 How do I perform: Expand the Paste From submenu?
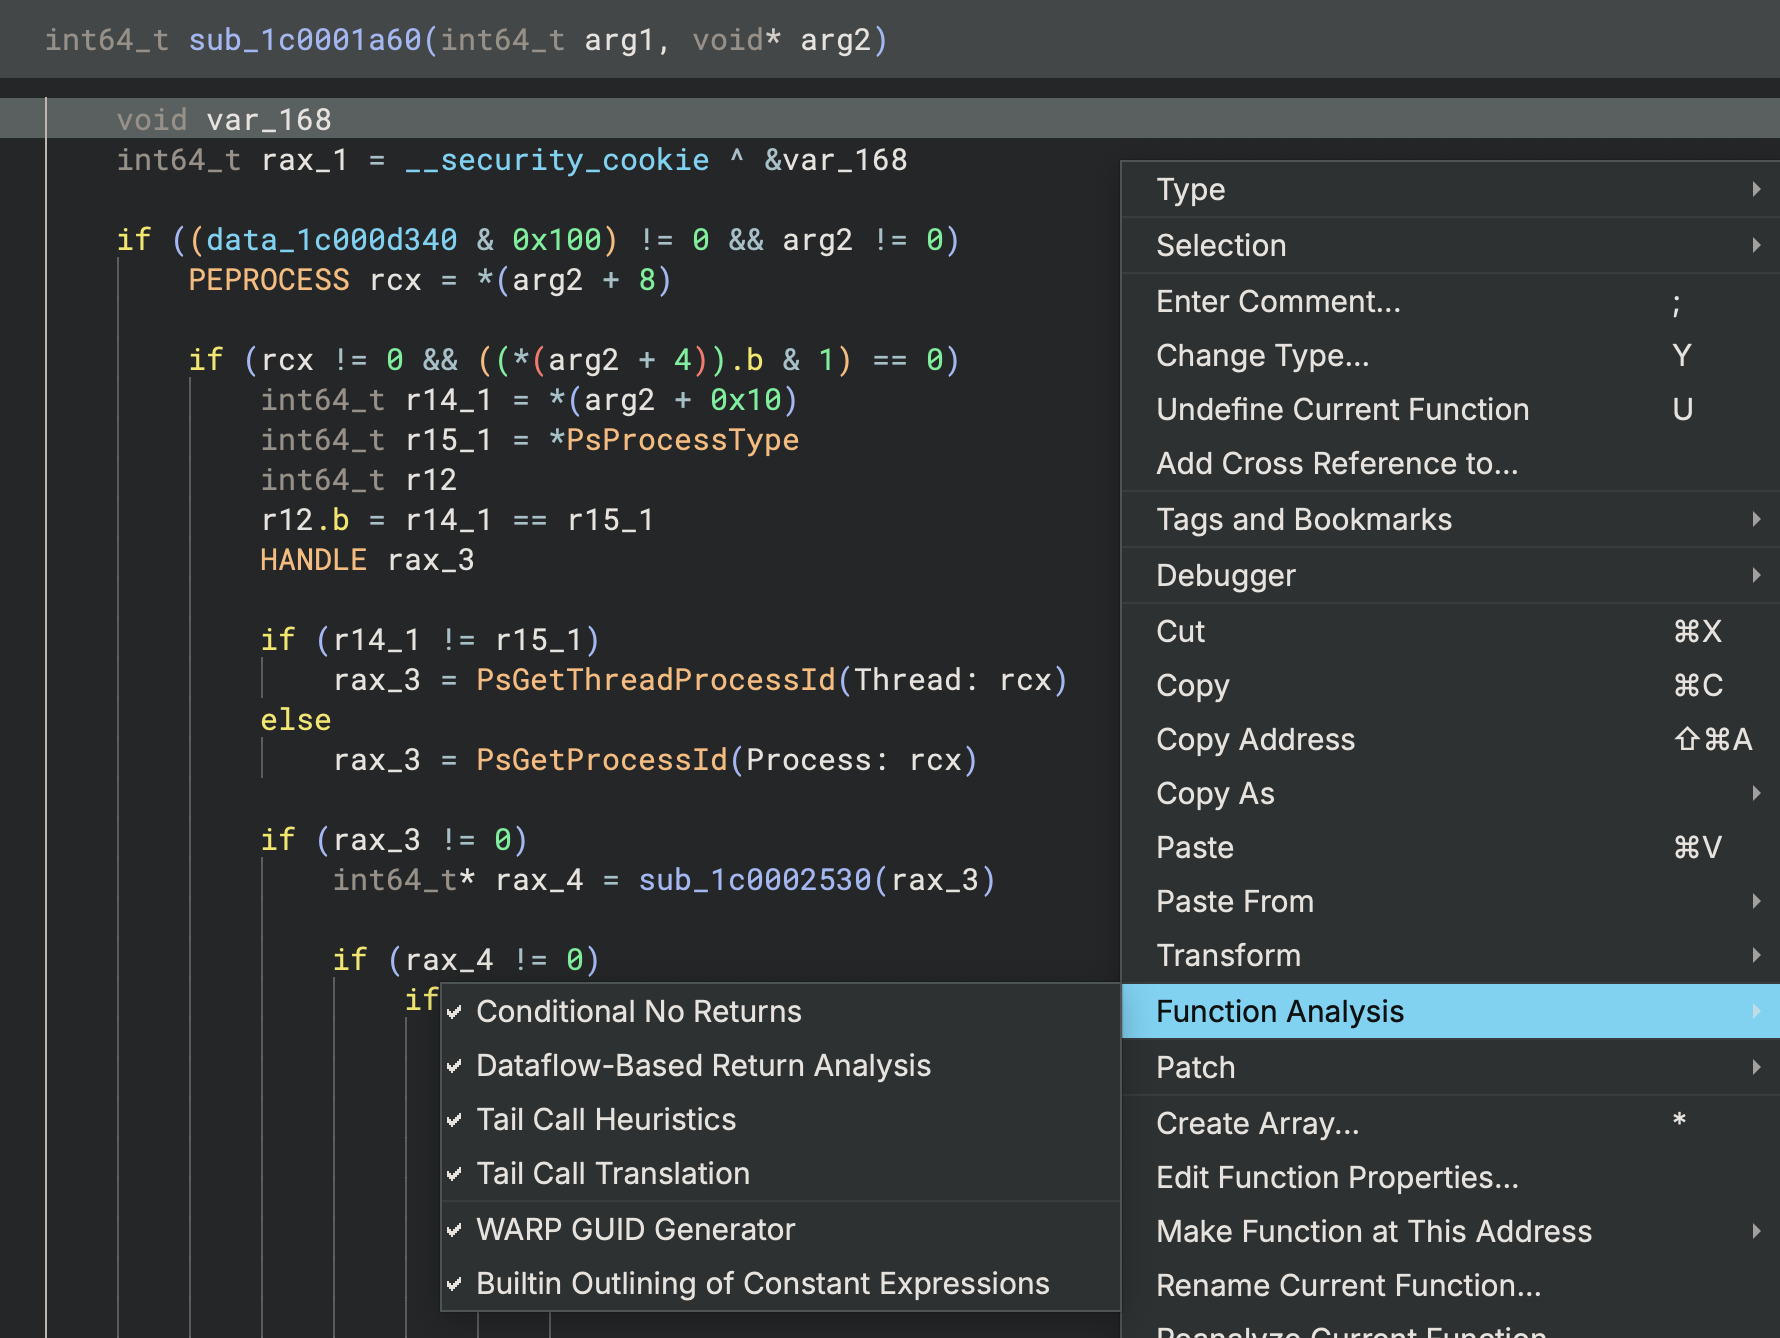coord(1450,901)
